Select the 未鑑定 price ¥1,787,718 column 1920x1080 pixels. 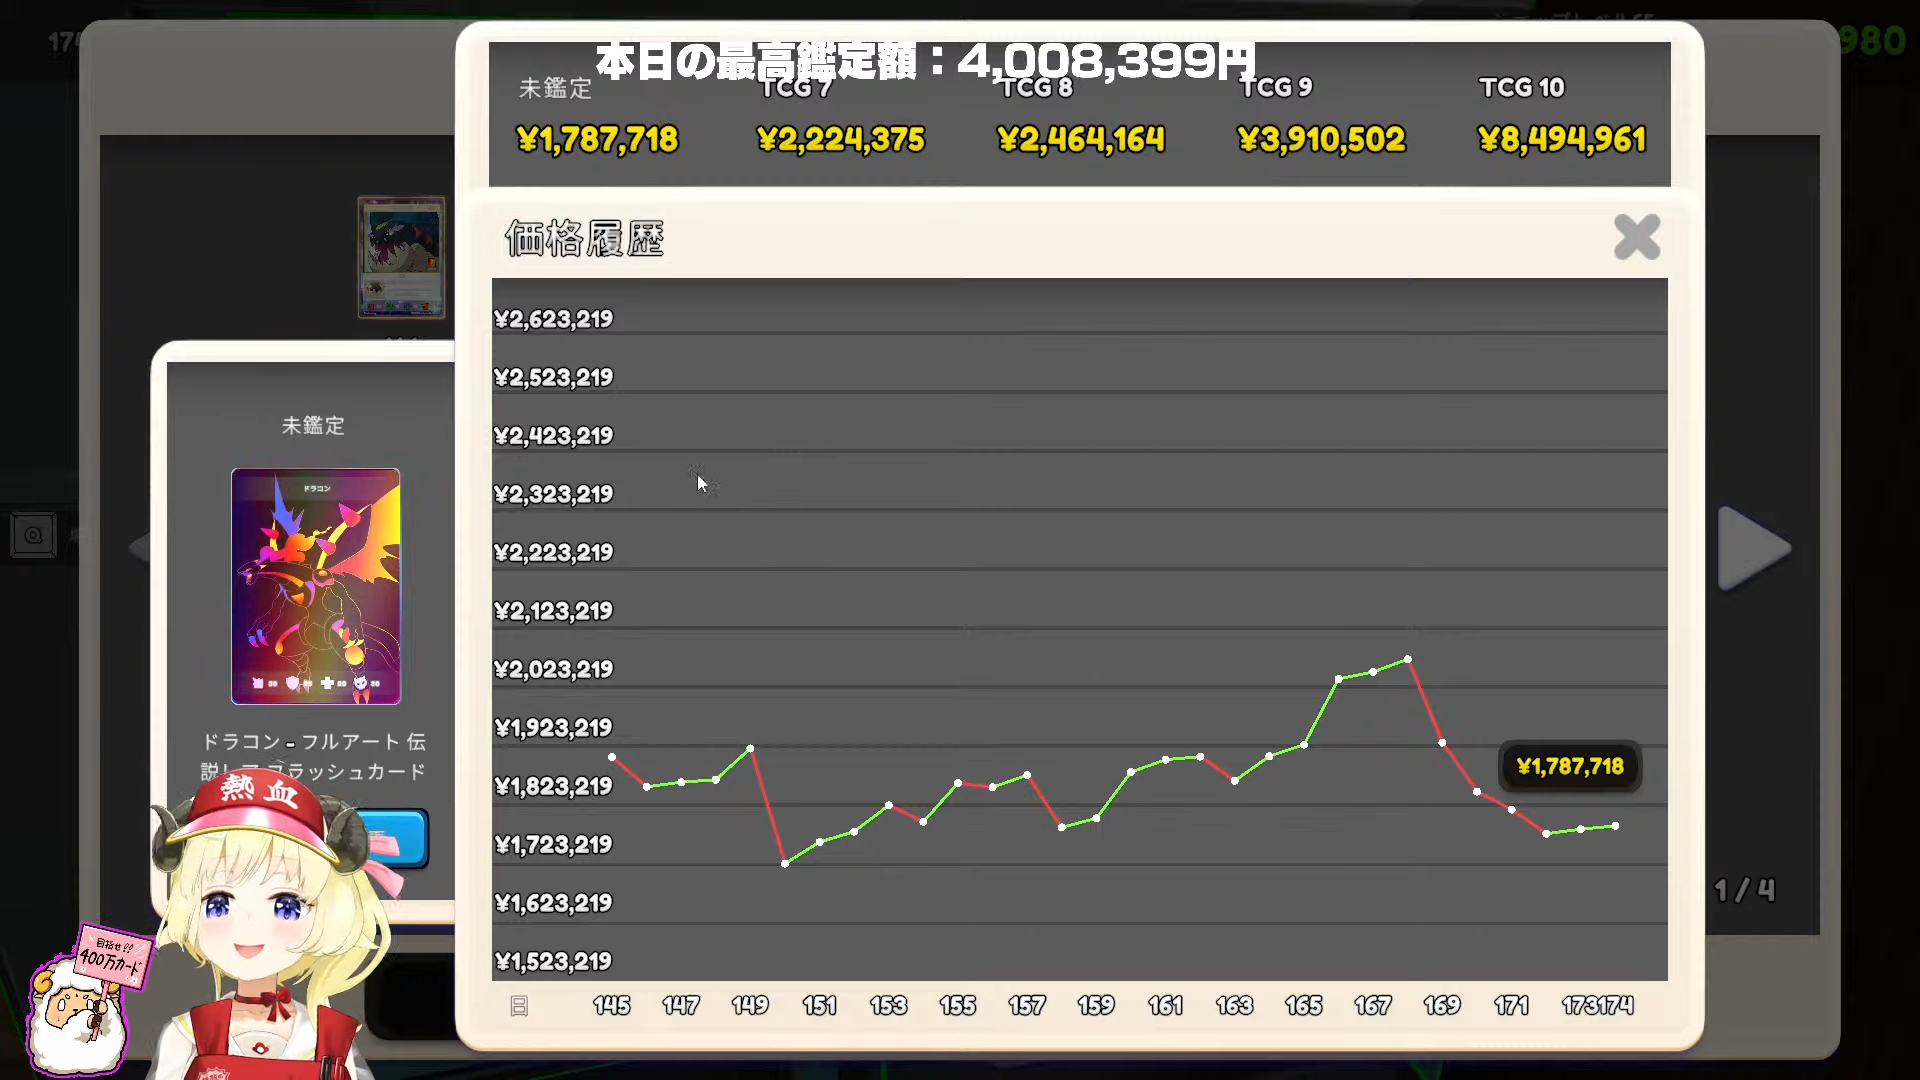coord(597,139)
